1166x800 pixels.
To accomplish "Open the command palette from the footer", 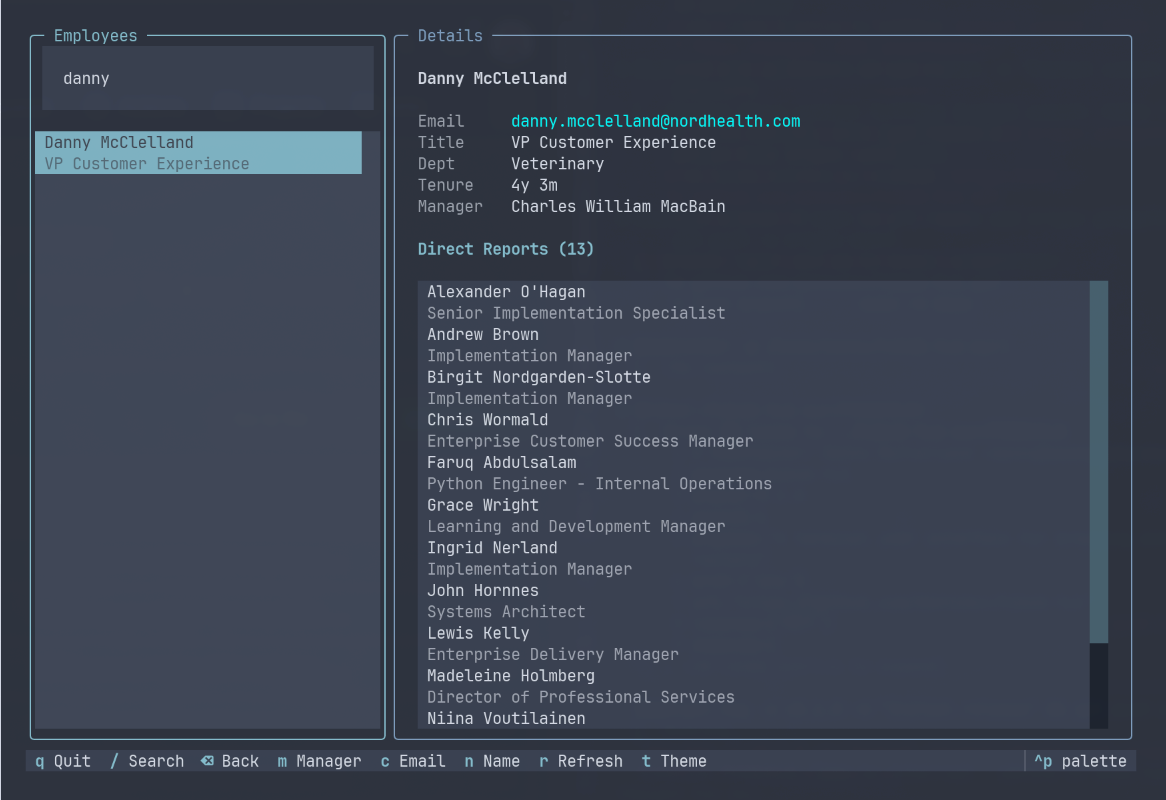I will 1080,761.
